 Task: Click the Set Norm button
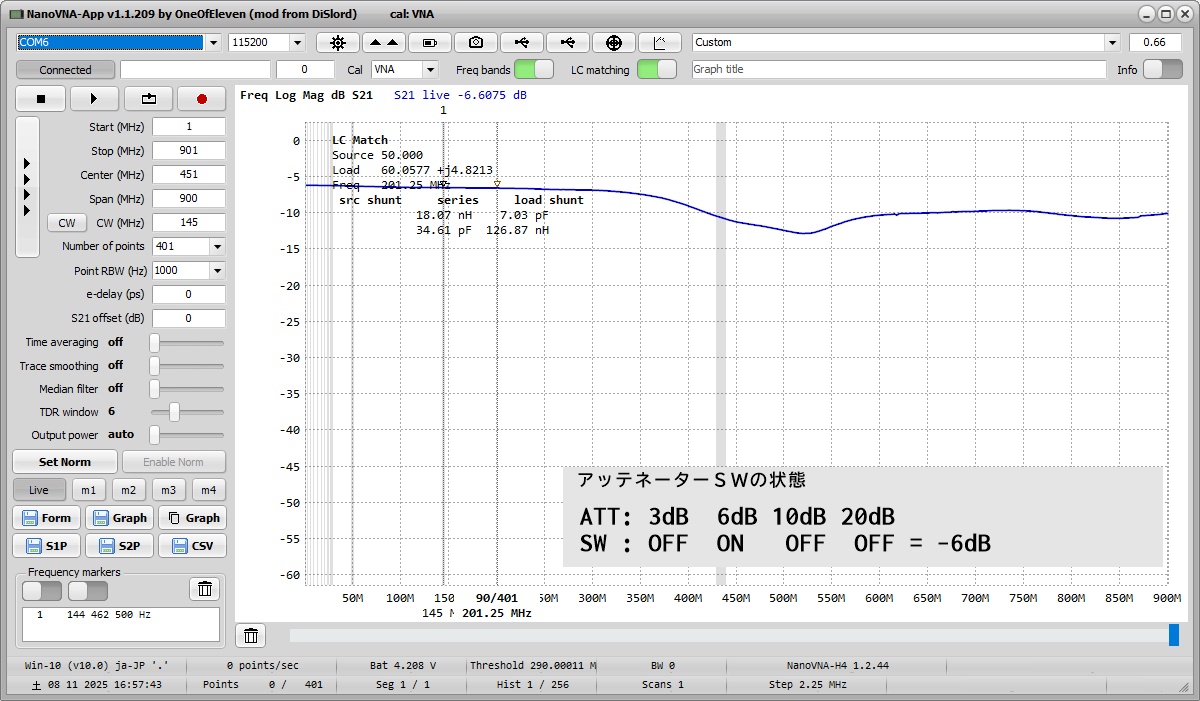coord(65,462)
